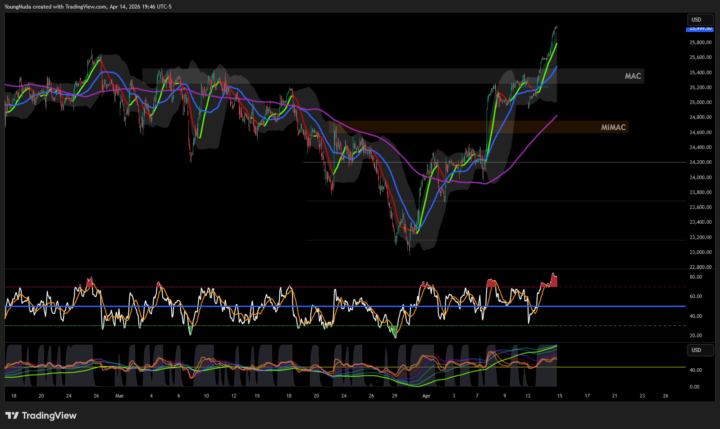This screenshot has height=429, width=720.
Task: Click the 25,000.00 price axis label
Action: coord(700,102)
